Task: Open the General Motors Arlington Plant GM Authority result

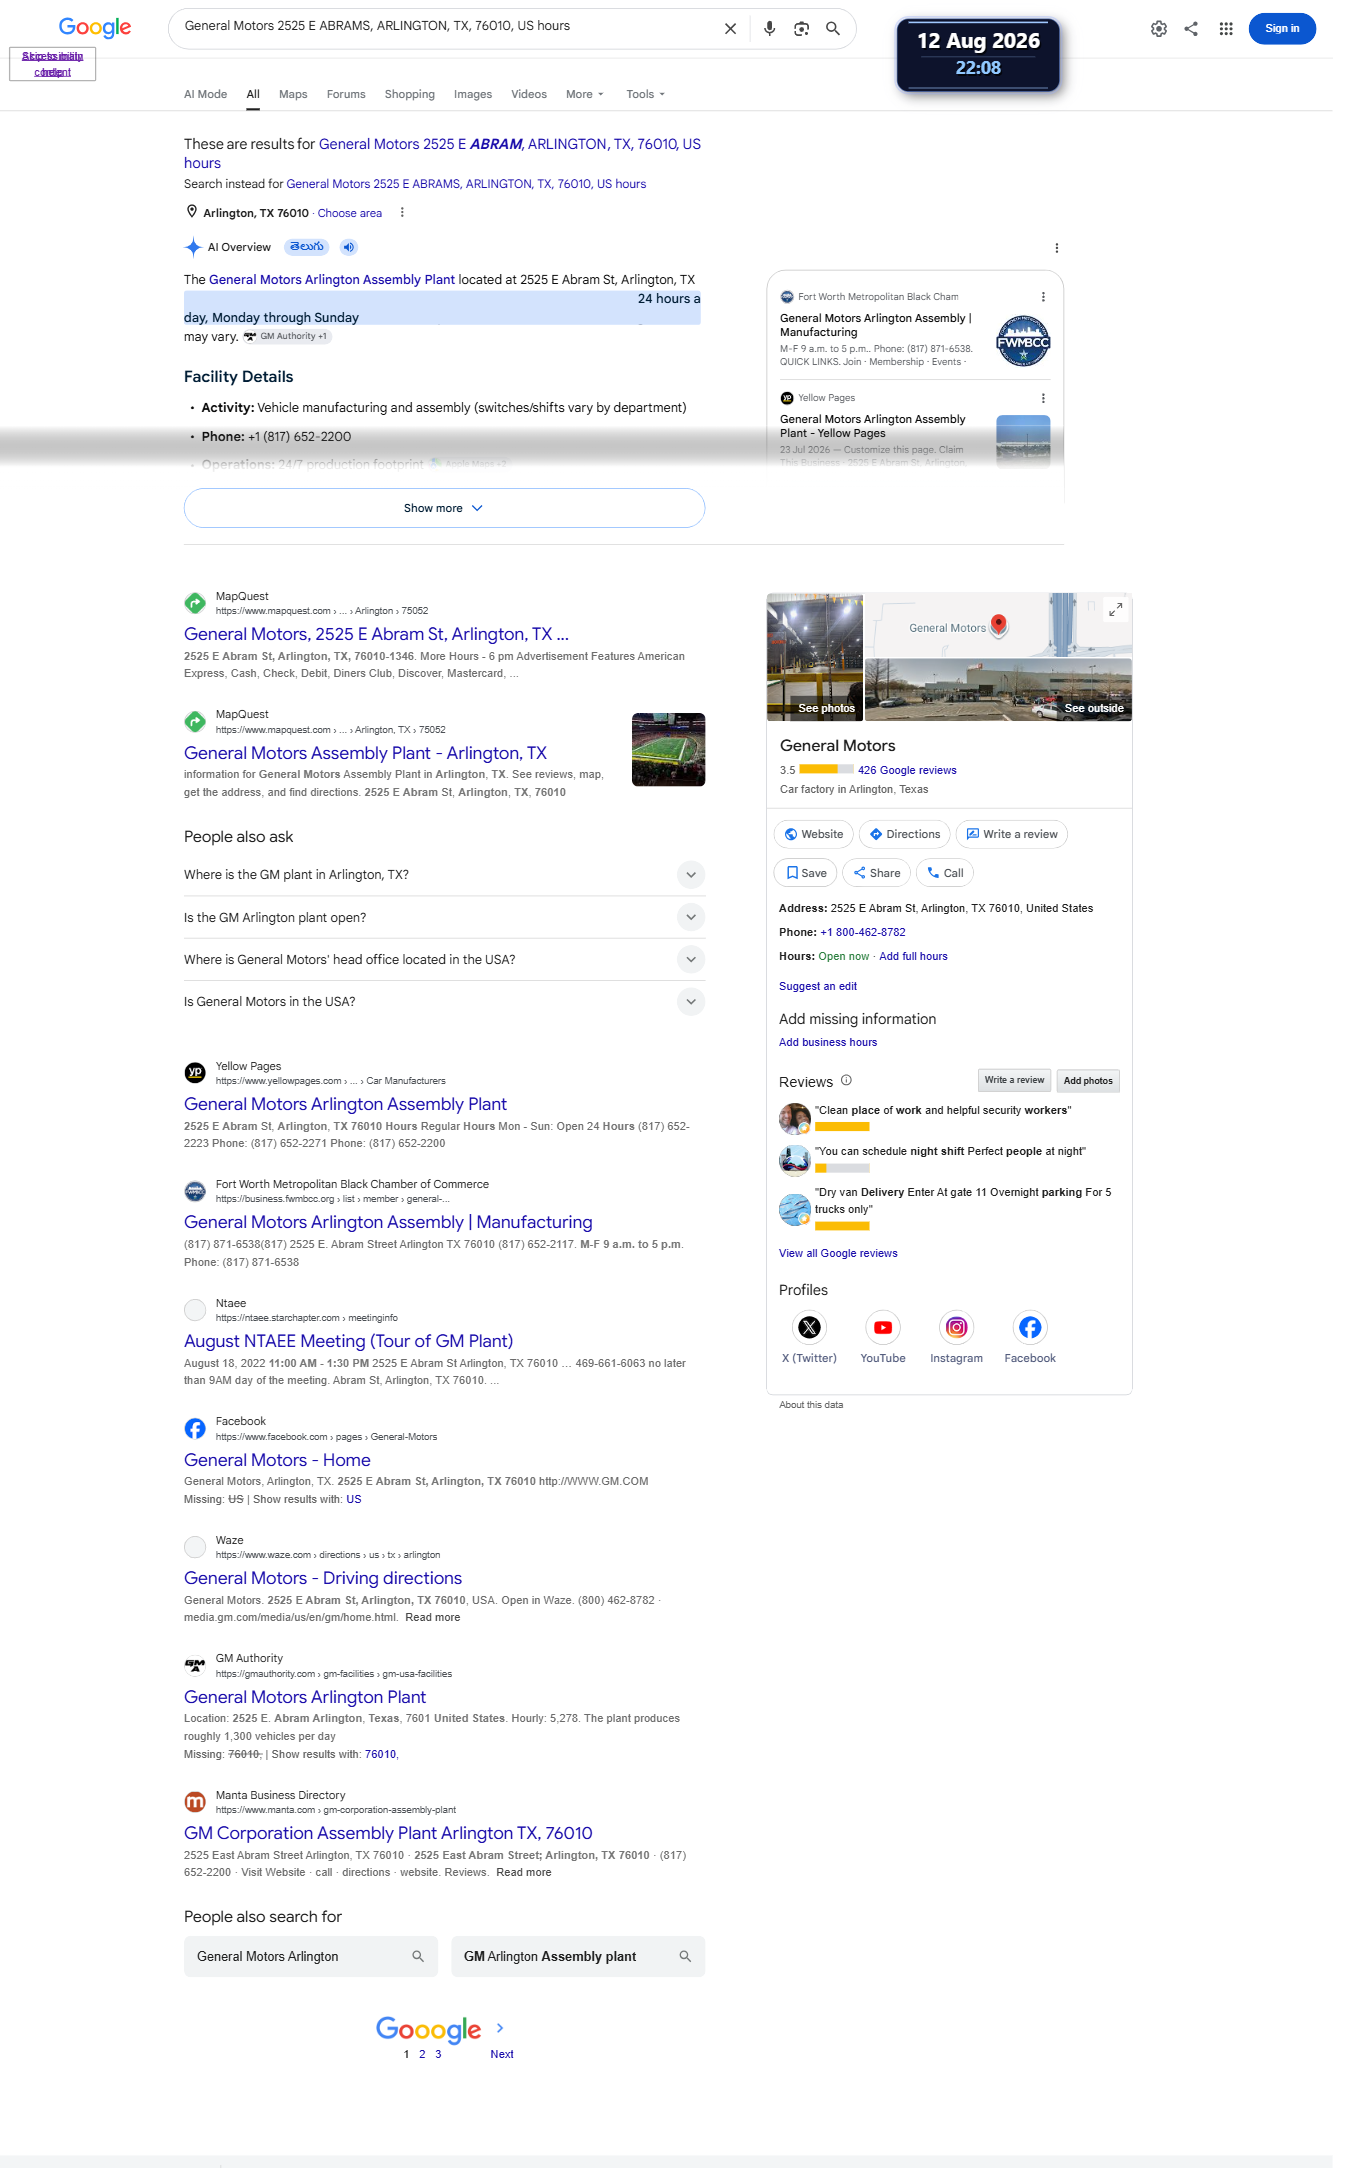Action: click(x=305, y=1697)
